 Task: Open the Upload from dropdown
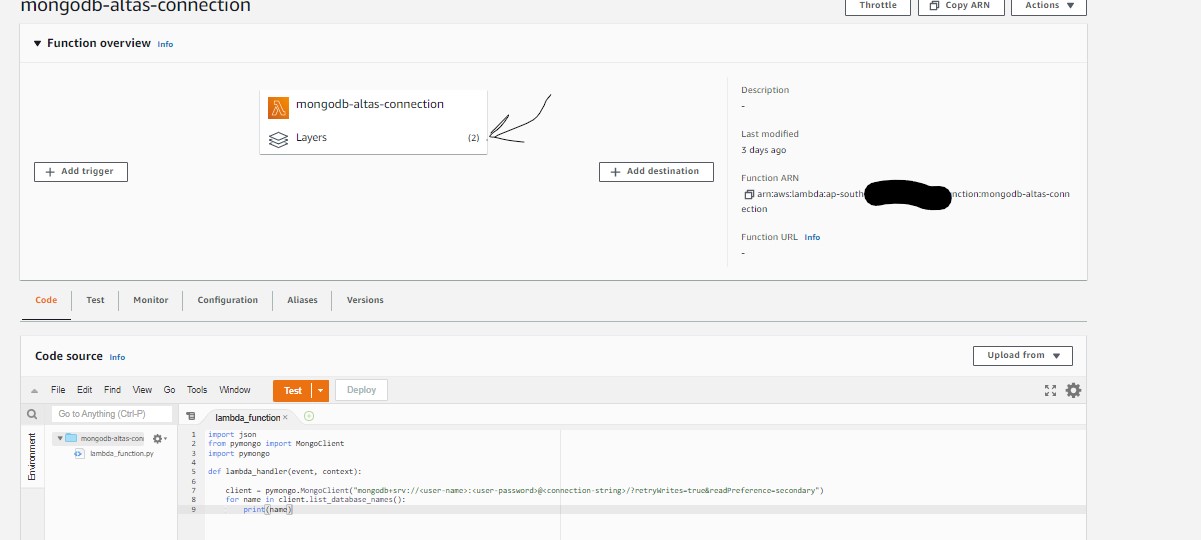pos(1023,355)
